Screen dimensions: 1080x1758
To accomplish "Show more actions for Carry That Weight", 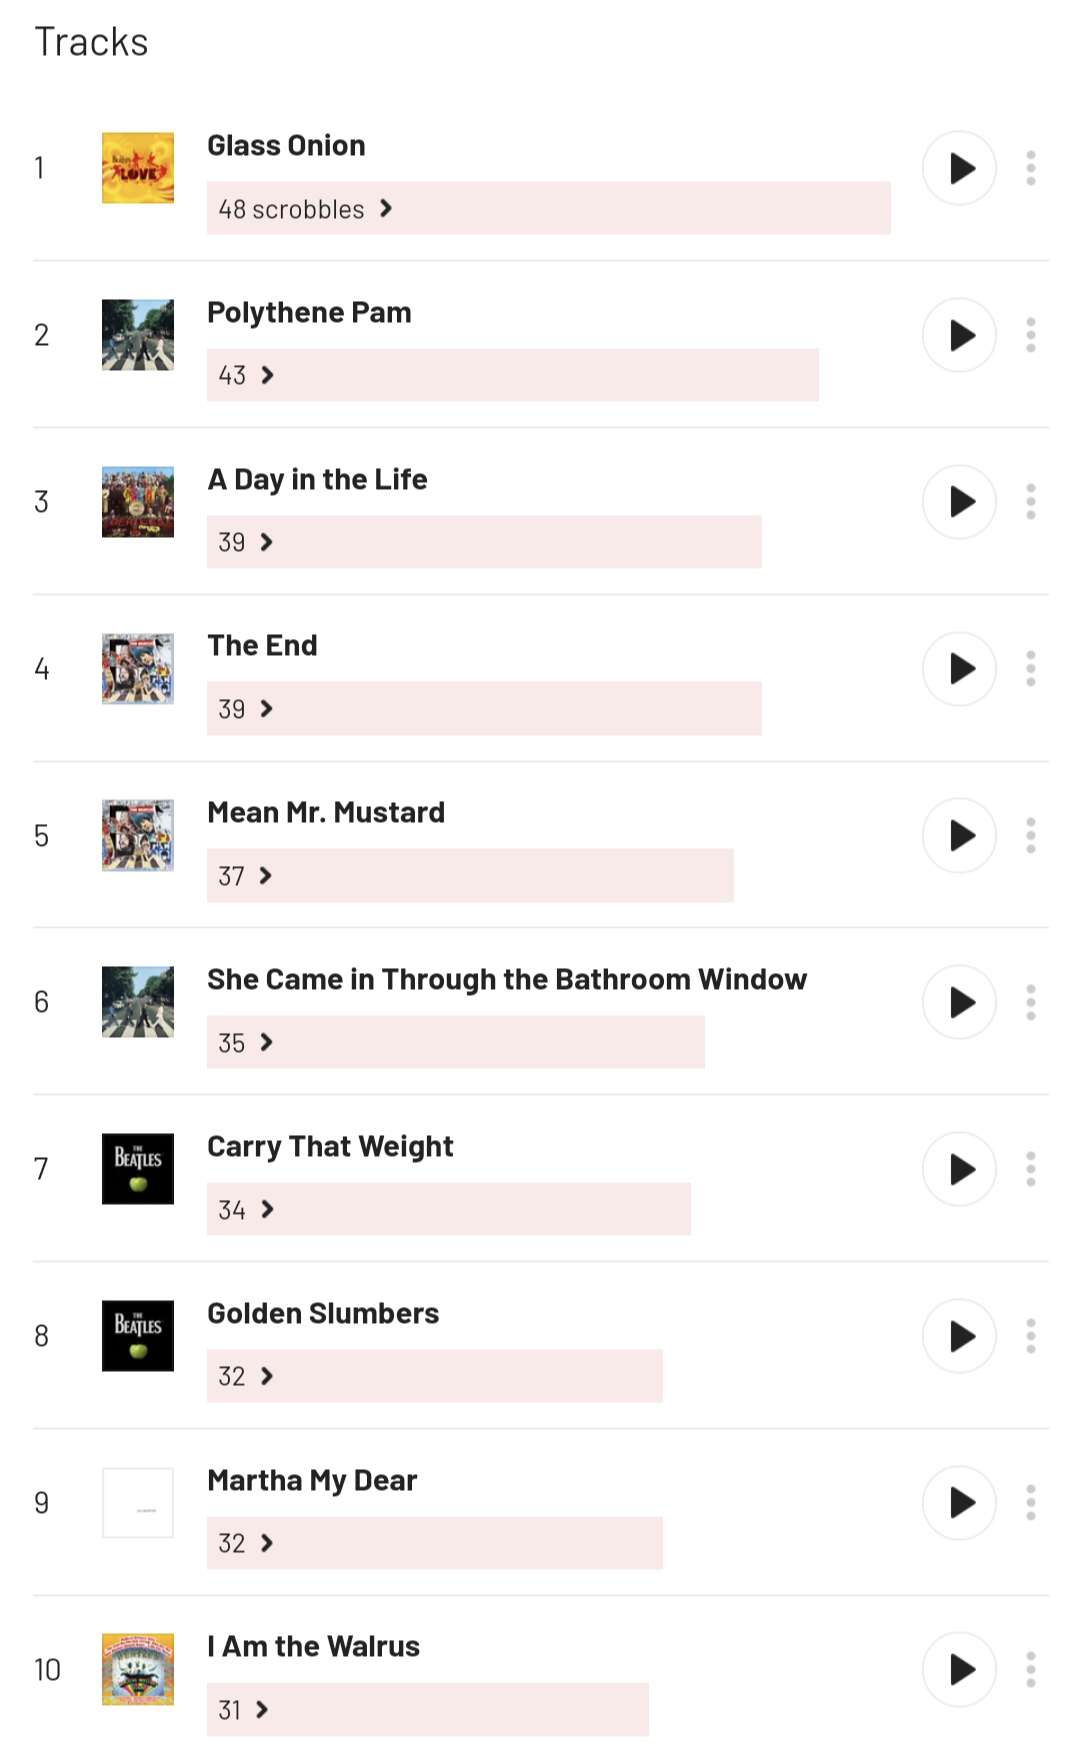I will point(1031,1169).
